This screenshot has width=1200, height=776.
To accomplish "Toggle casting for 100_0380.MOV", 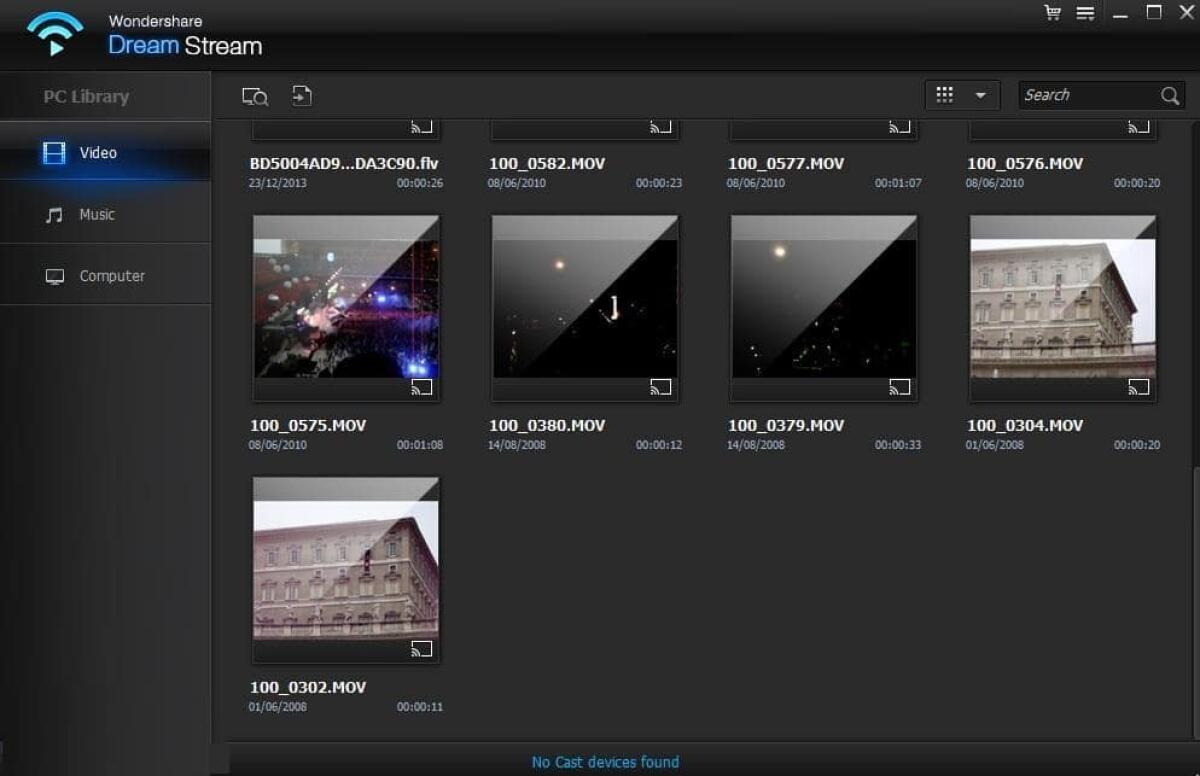I will coord(660,387).
